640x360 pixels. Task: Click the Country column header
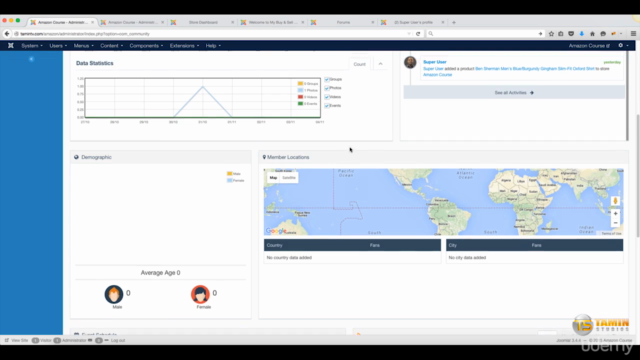tap(274, 245)
